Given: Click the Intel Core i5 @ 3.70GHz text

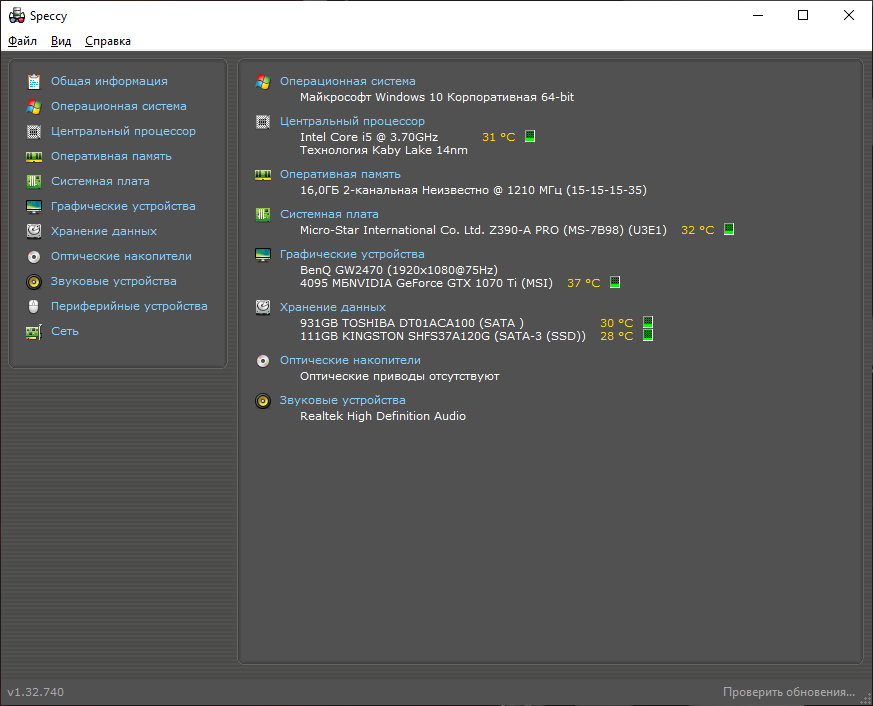Looking at the screenshot, I should tap(369, 137).
